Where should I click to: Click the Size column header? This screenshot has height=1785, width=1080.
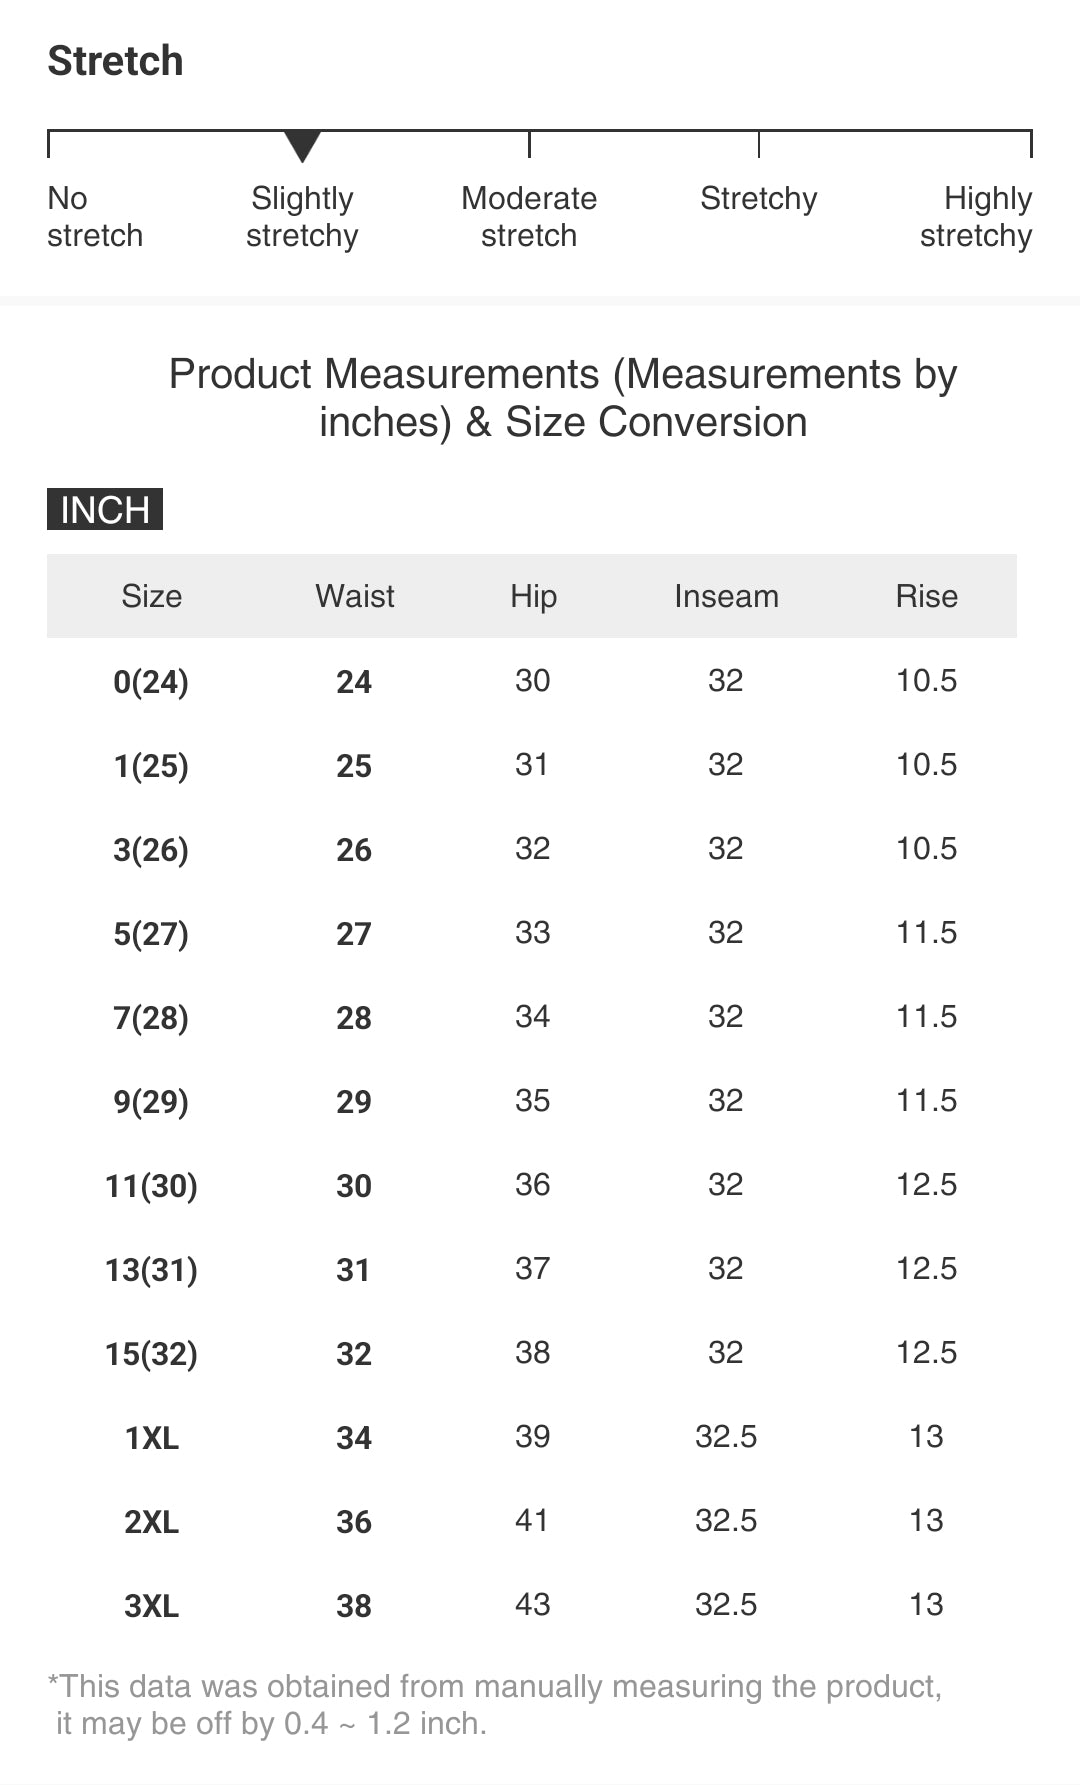[152, 596]
